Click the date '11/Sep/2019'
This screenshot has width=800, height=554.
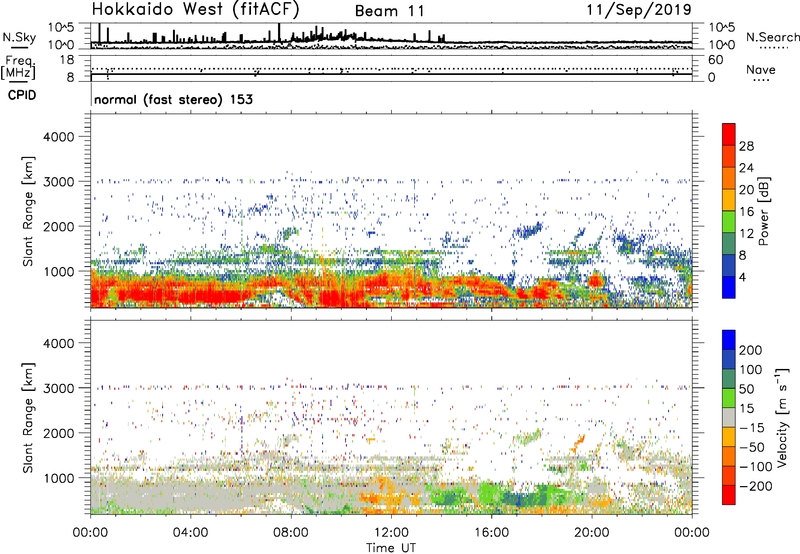pyautogui.click(x=639, y=9)
